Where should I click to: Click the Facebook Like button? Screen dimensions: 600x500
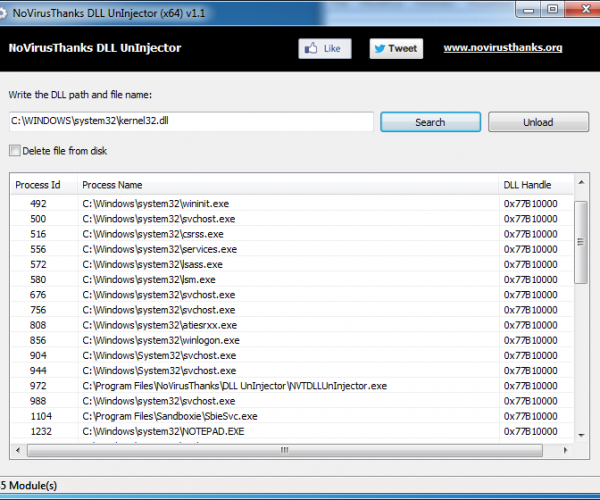pos(324,49)
